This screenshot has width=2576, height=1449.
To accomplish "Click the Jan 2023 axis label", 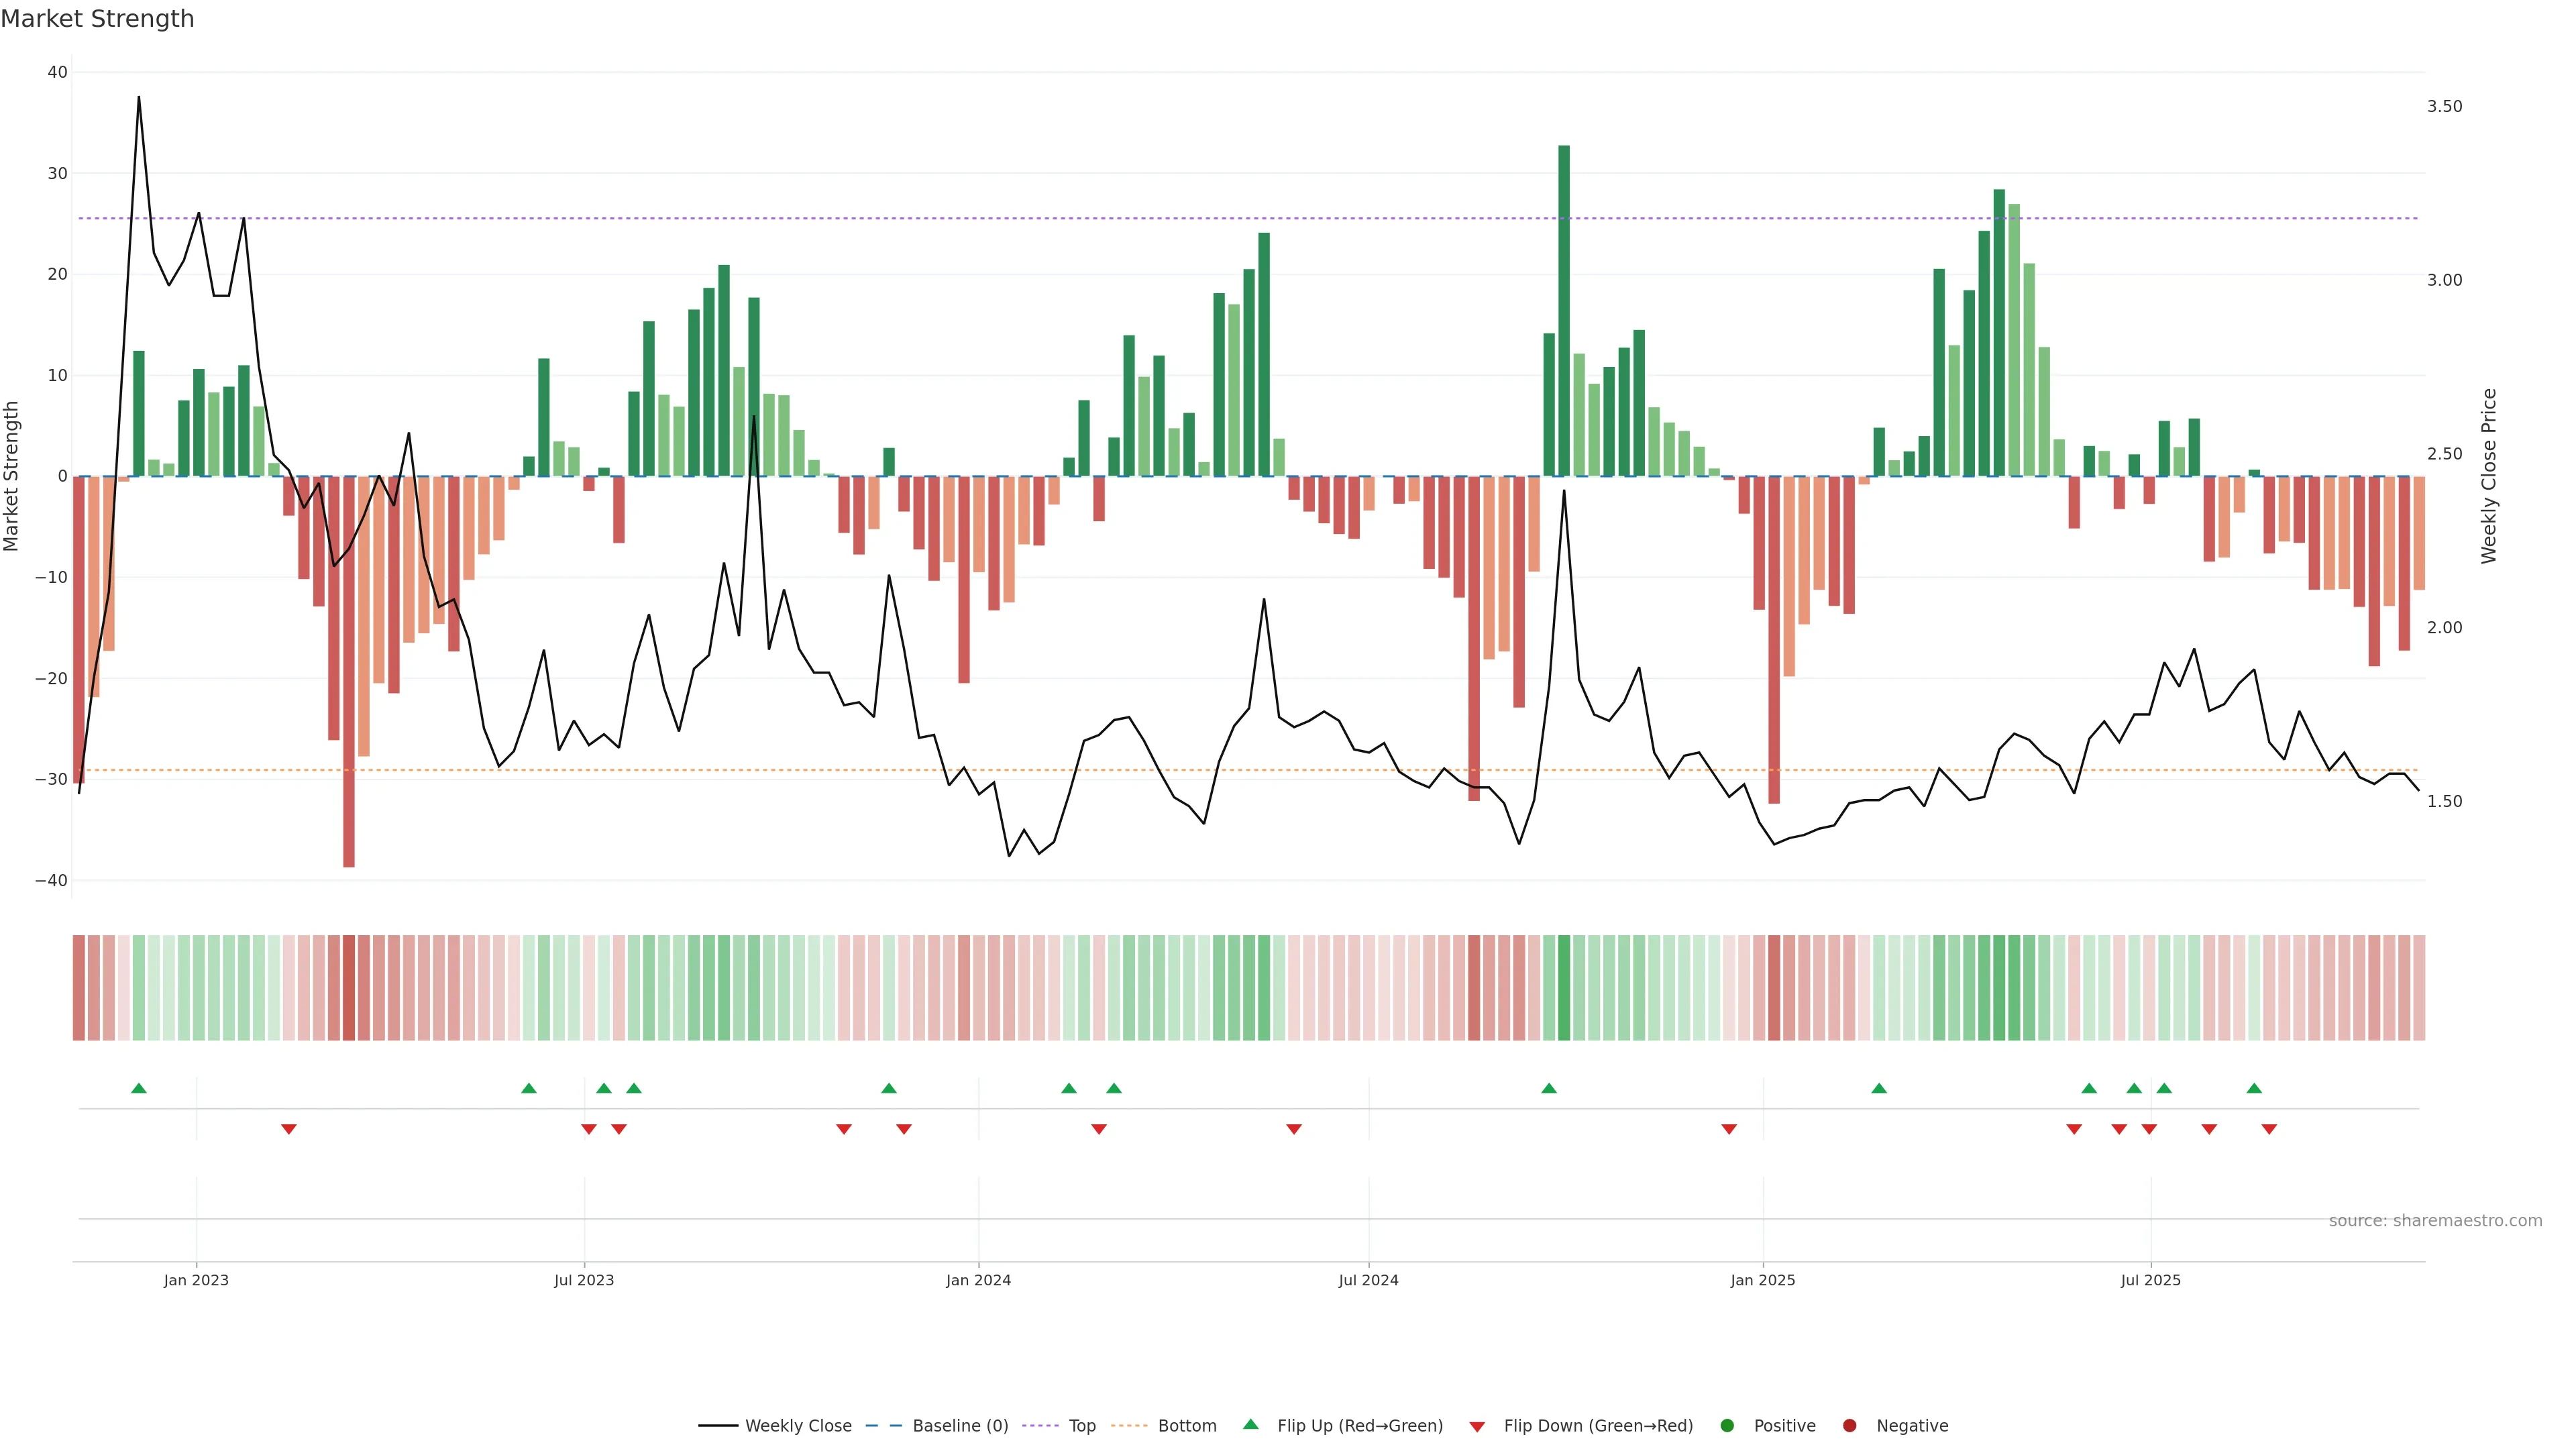I will (x=196, y=1280).
